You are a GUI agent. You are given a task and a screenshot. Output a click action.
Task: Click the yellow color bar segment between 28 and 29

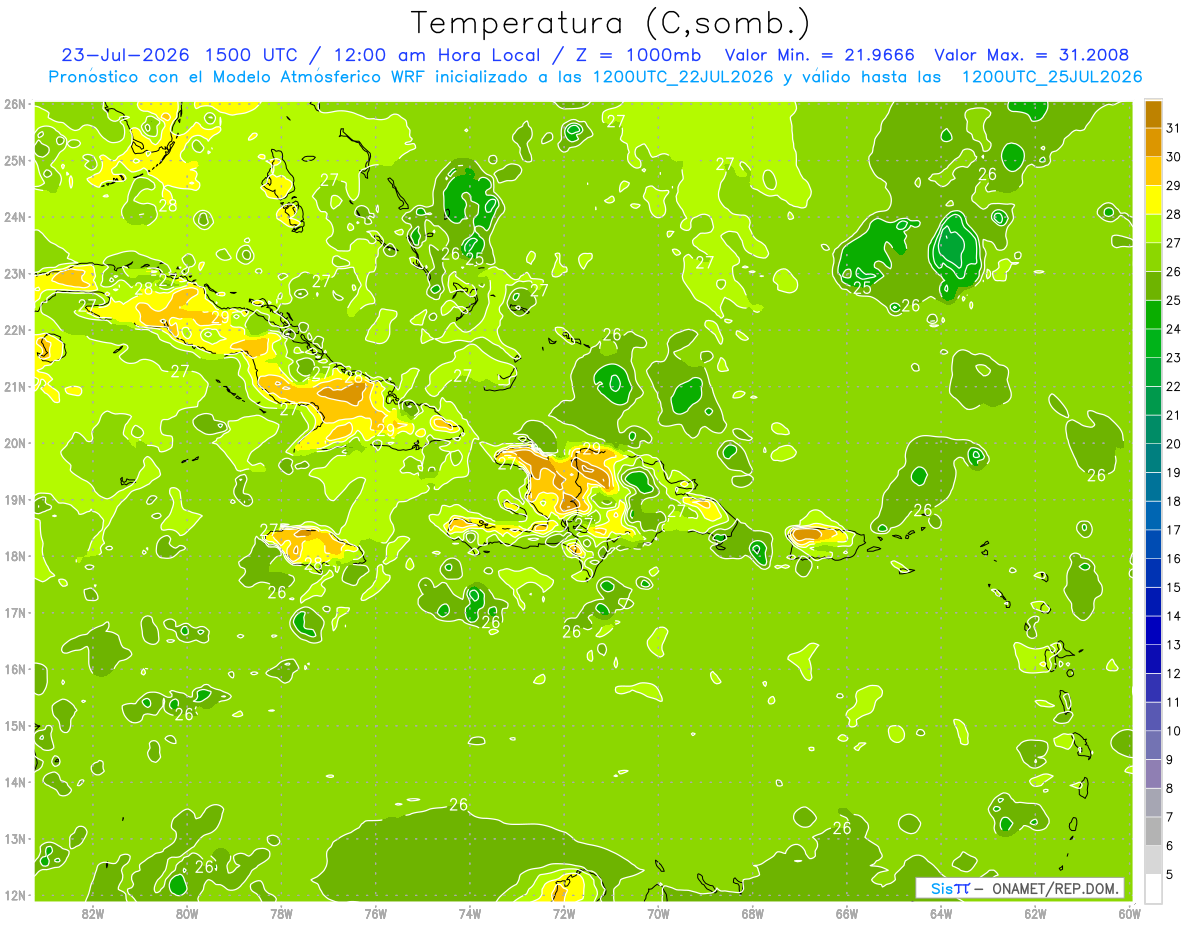click(x=1153, y=199)
